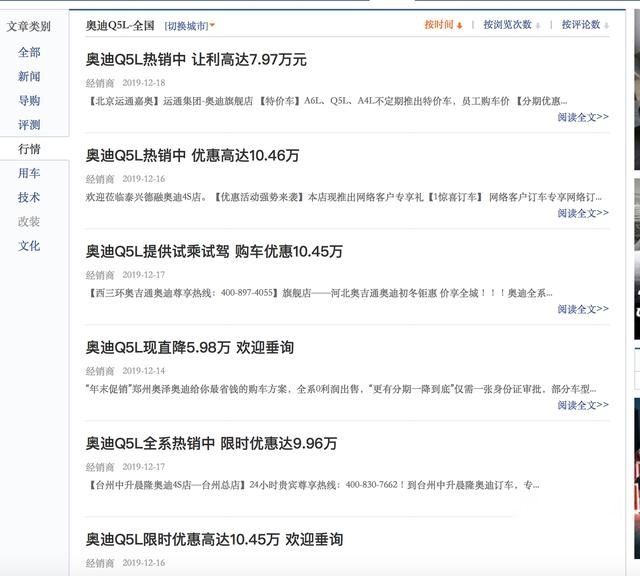Sort articles by 按时间
Viewport: 640px width, 576px height.
coord(443,25)
